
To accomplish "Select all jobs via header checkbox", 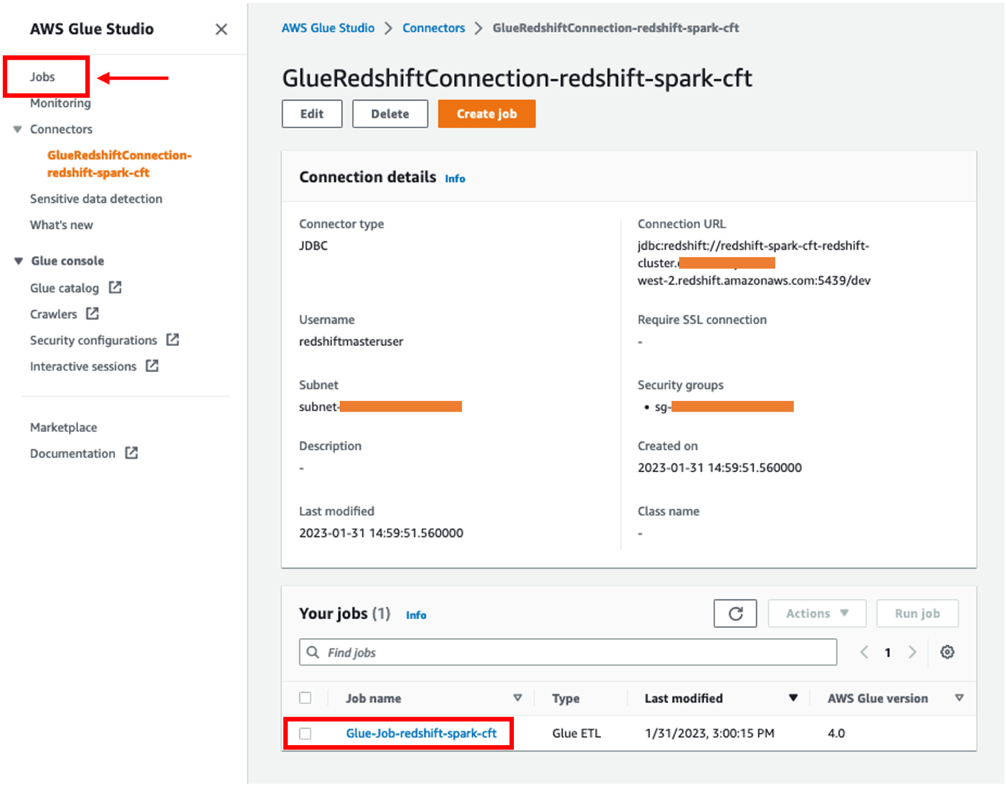I will point(305,698).
